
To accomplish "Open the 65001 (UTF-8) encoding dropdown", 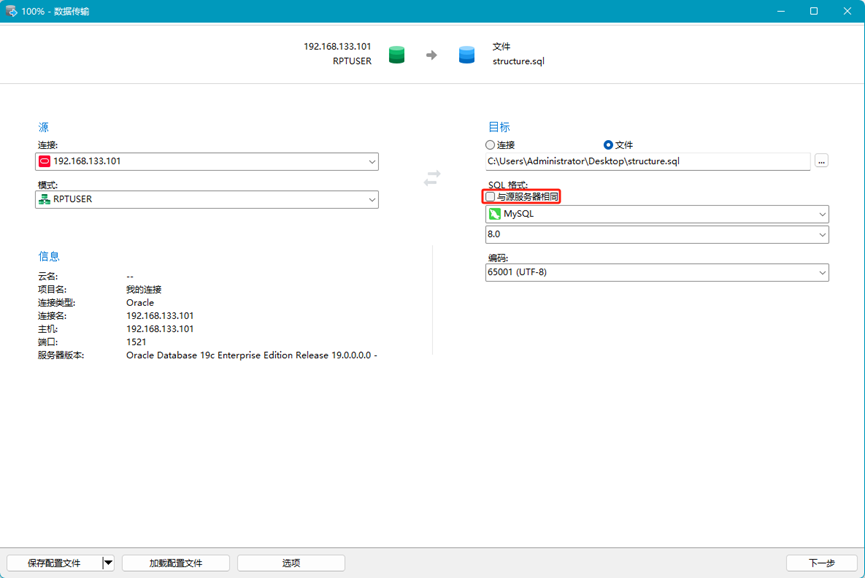I will coord(657,272).
